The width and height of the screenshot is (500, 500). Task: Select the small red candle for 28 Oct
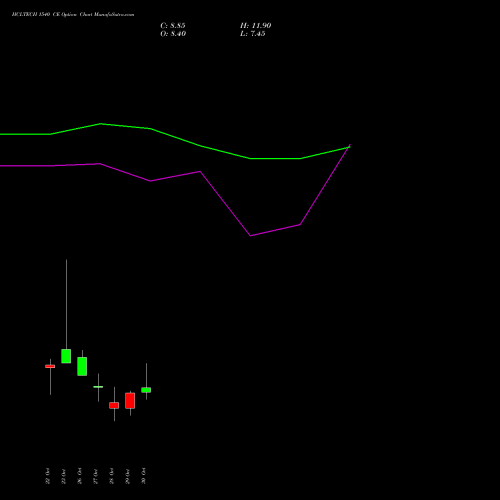[114, 405]
